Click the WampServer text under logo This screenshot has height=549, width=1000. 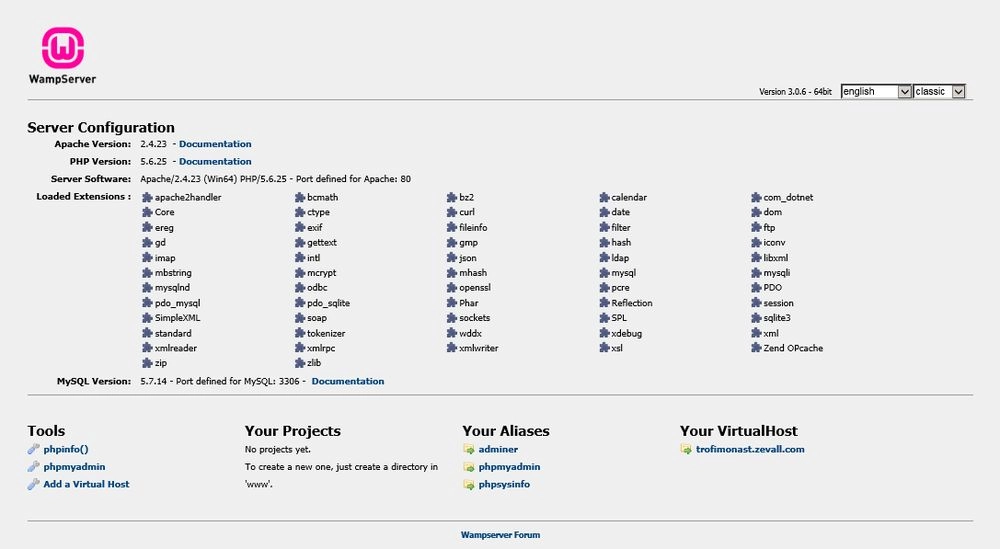click(x=62, y=79)
